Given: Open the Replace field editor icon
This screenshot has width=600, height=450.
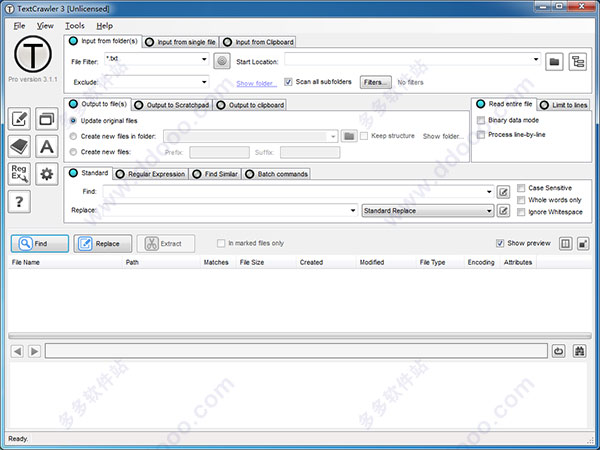Looking at the screenshot, I should click(x=503, y=210).
